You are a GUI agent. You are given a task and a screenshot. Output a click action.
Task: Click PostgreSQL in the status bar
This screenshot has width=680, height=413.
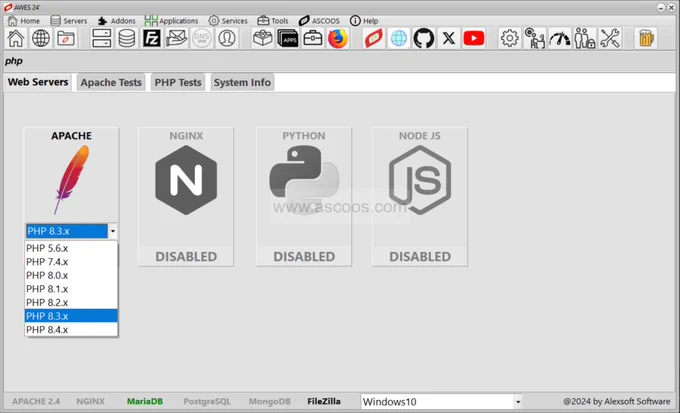coord(207,402)
